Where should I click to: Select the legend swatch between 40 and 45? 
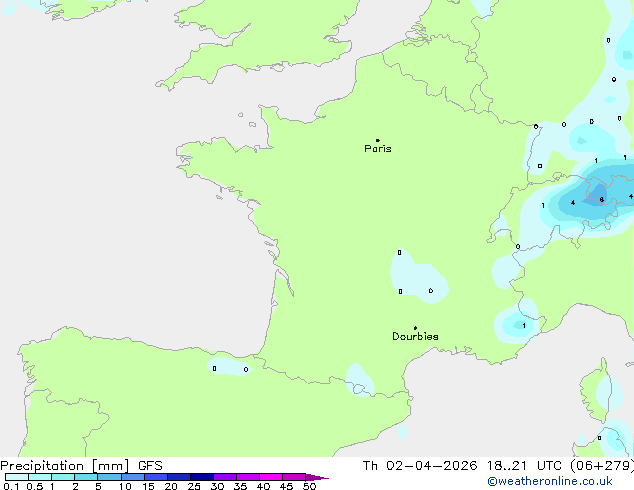271,477
